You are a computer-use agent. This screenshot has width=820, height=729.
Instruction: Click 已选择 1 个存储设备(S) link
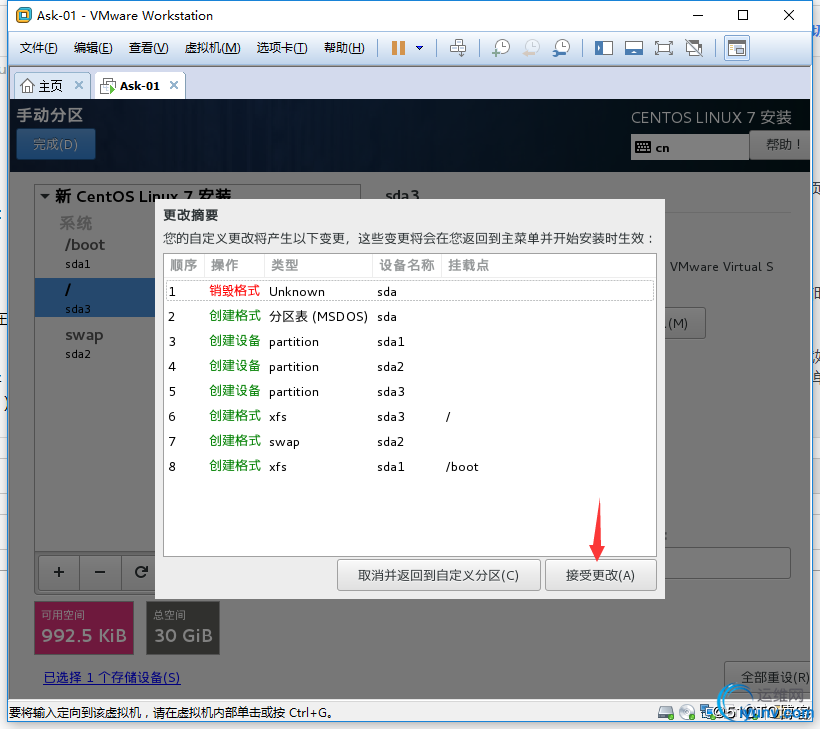pos(112,678)
